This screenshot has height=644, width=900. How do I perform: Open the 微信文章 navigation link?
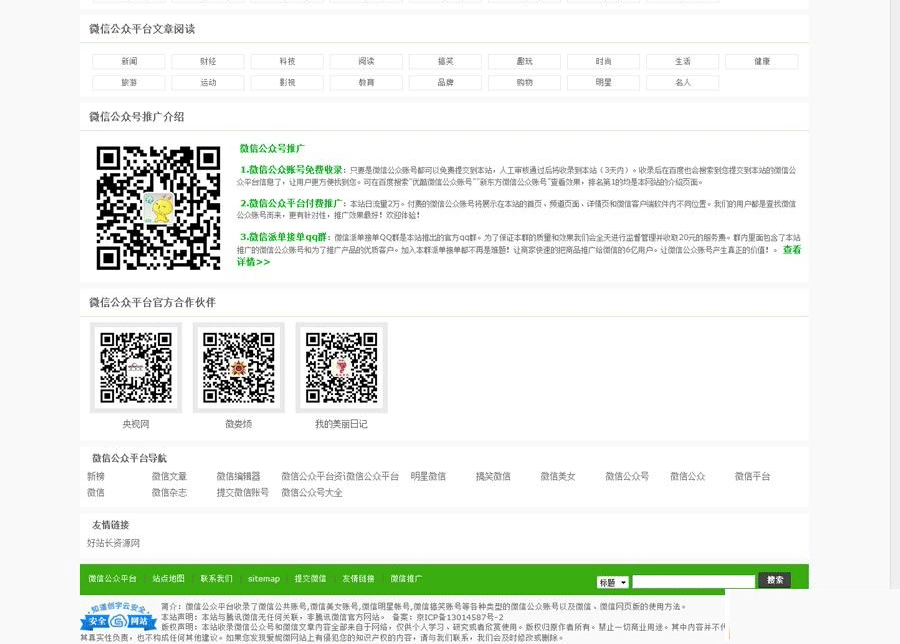(169, 476)
